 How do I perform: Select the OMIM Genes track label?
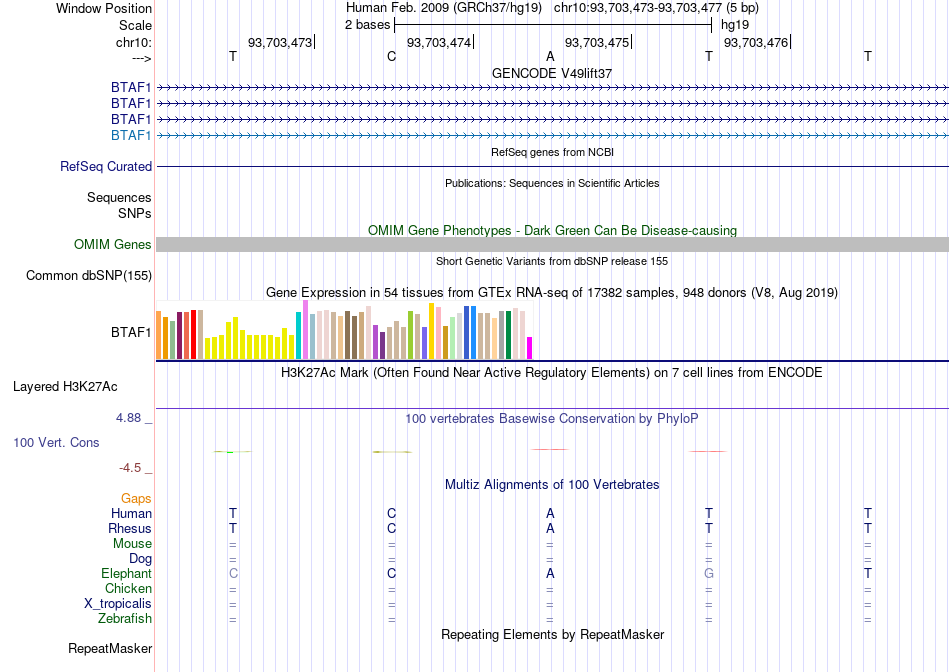pyautogui.click(x=113, y=244)
